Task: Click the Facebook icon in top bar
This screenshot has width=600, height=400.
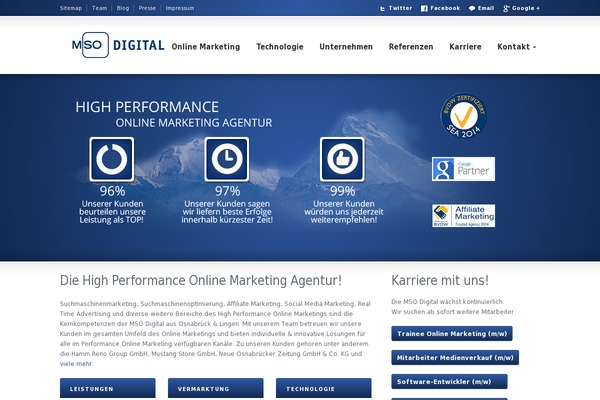Action: tap(424, 8)
